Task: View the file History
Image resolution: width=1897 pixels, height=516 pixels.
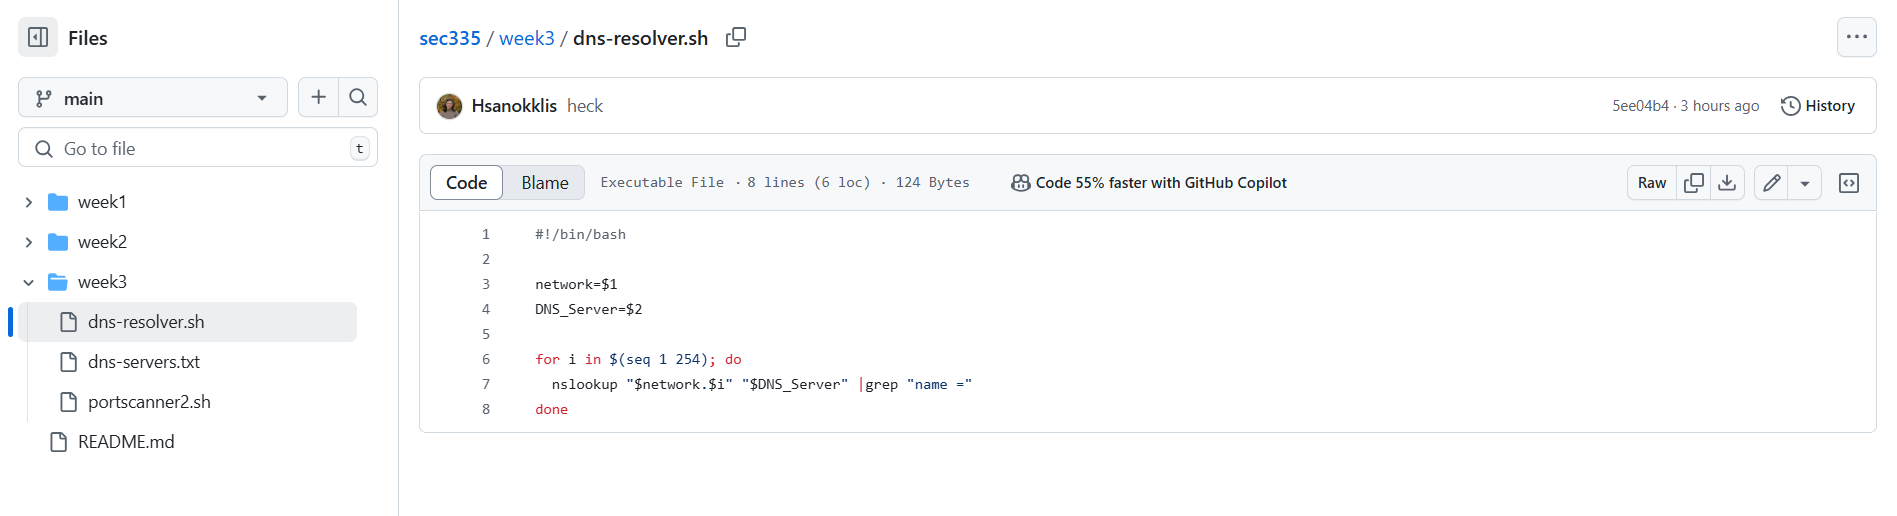Action: [x=1818, y=106]
